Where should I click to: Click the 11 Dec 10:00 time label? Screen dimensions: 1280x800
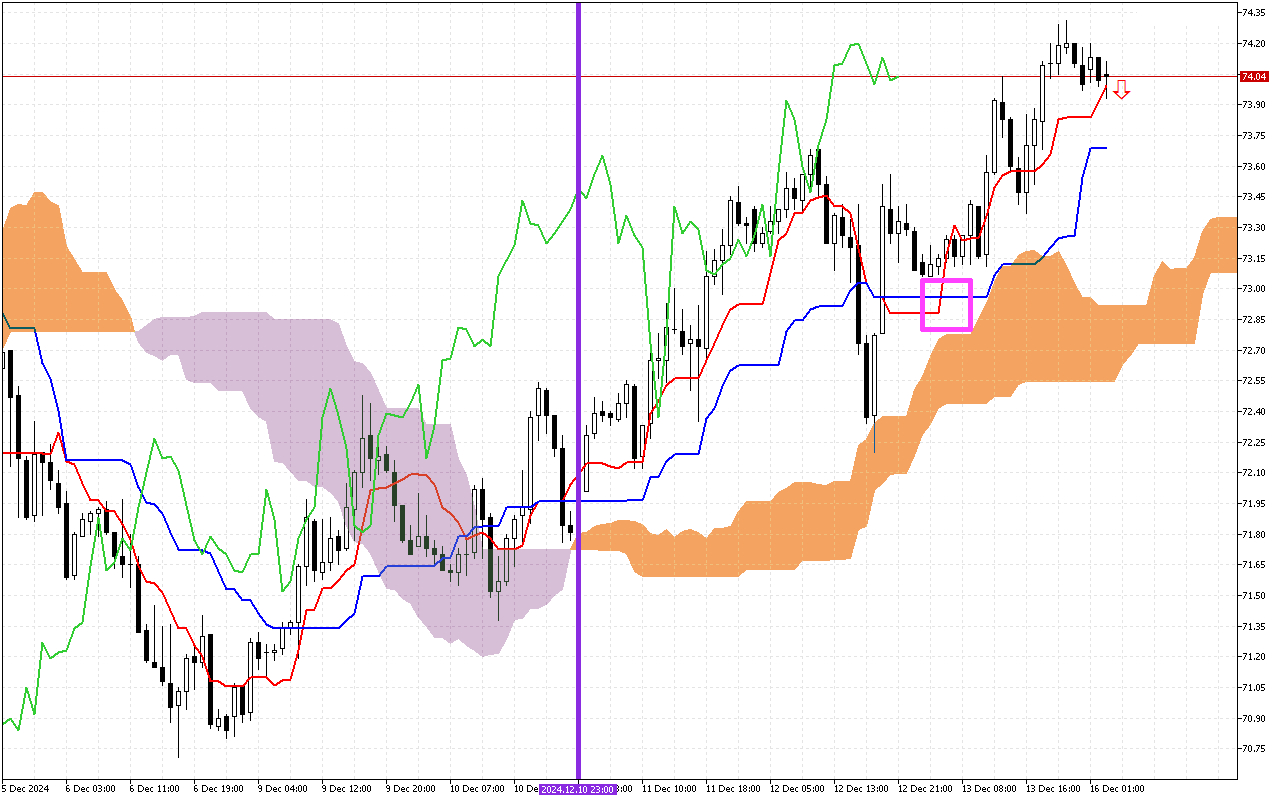pyautogui.click(x=669, y=789)
